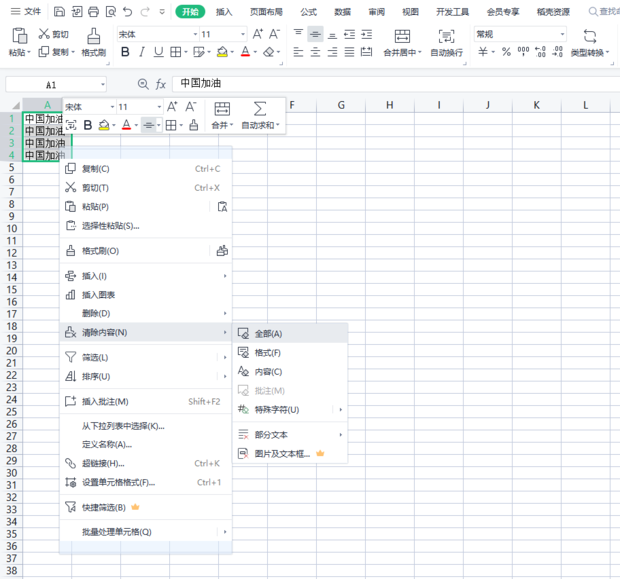620x579 pixels.
Task: Click paste-as-text icon beside 粘贴(P)
Action: tap(222, 206)
